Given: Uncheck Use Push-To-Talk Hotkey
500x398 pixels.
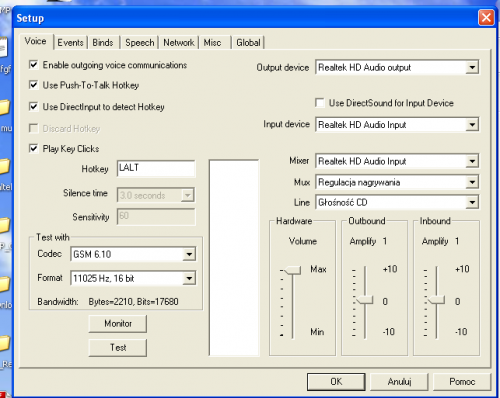Looking at the screenshot, I should coord(34,85).
